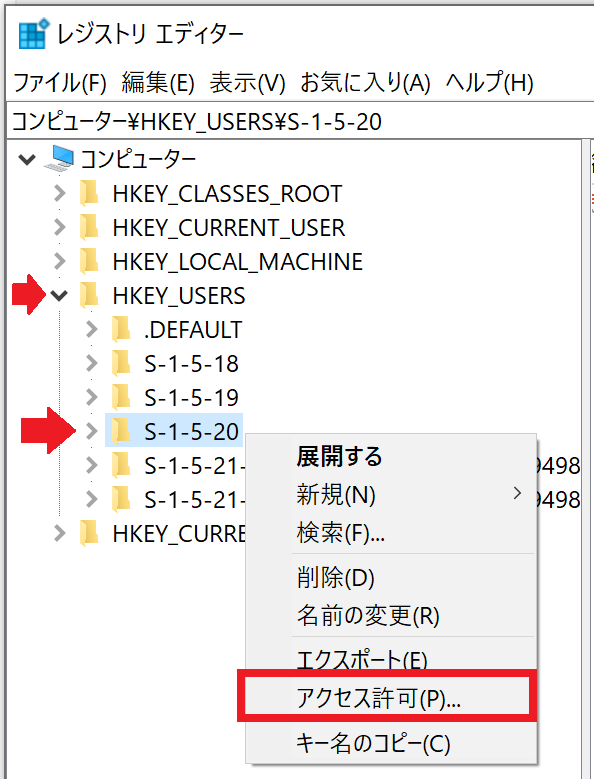This screenshot has height=779, width=594.
Task: Select the コンピューター computer icon
Action: [59, 158]
